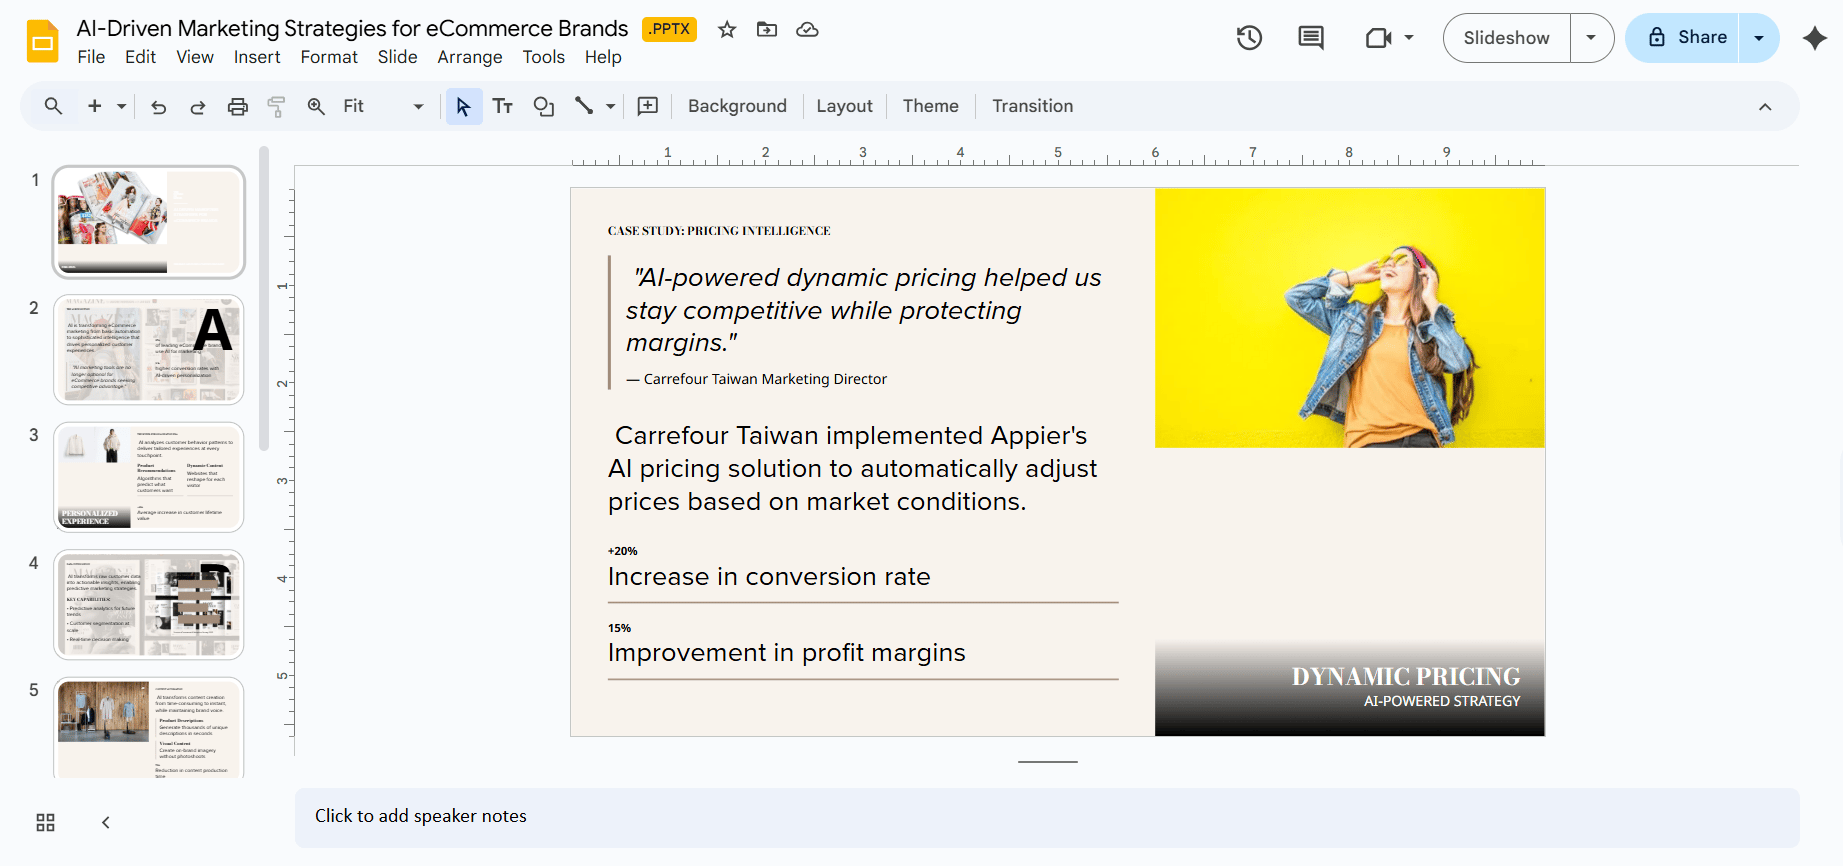This screenshot has height=866, width=1843.
Task: Select the 'Increase in conversion rate' text
Action: click(769, 577)
